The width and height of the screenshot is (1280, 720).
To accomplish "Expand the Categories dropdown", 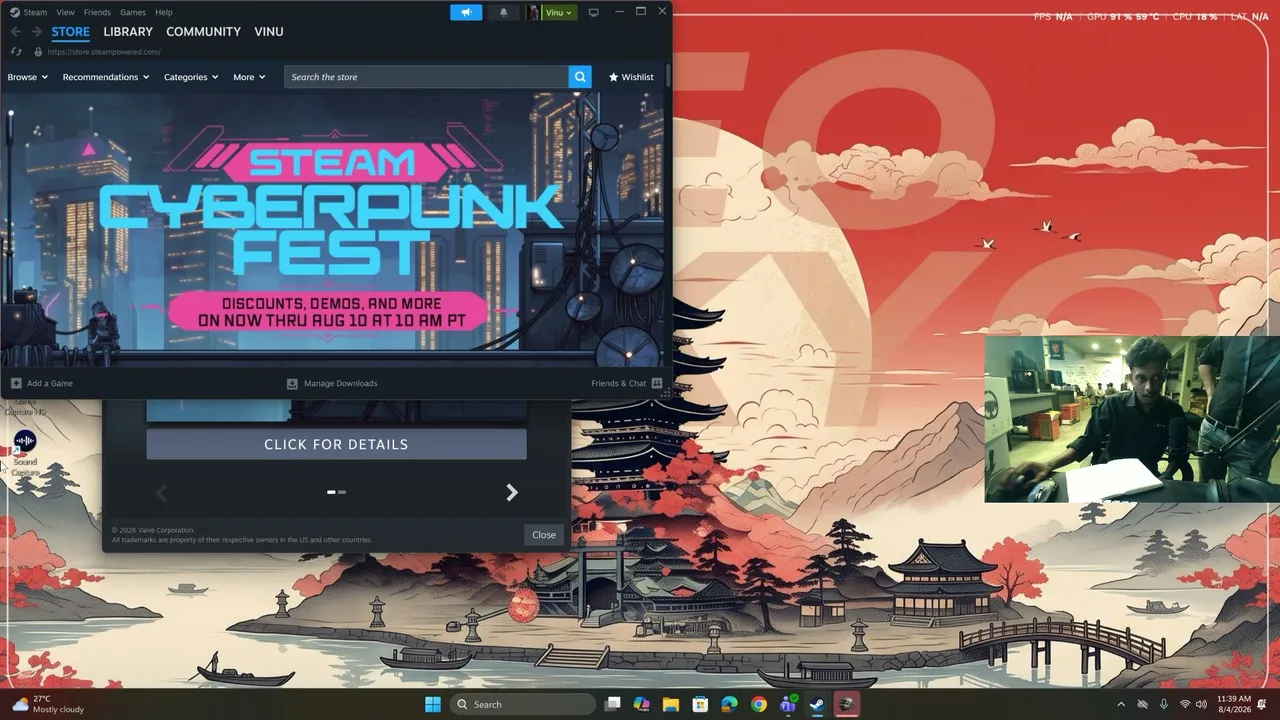I will [191, 77].
